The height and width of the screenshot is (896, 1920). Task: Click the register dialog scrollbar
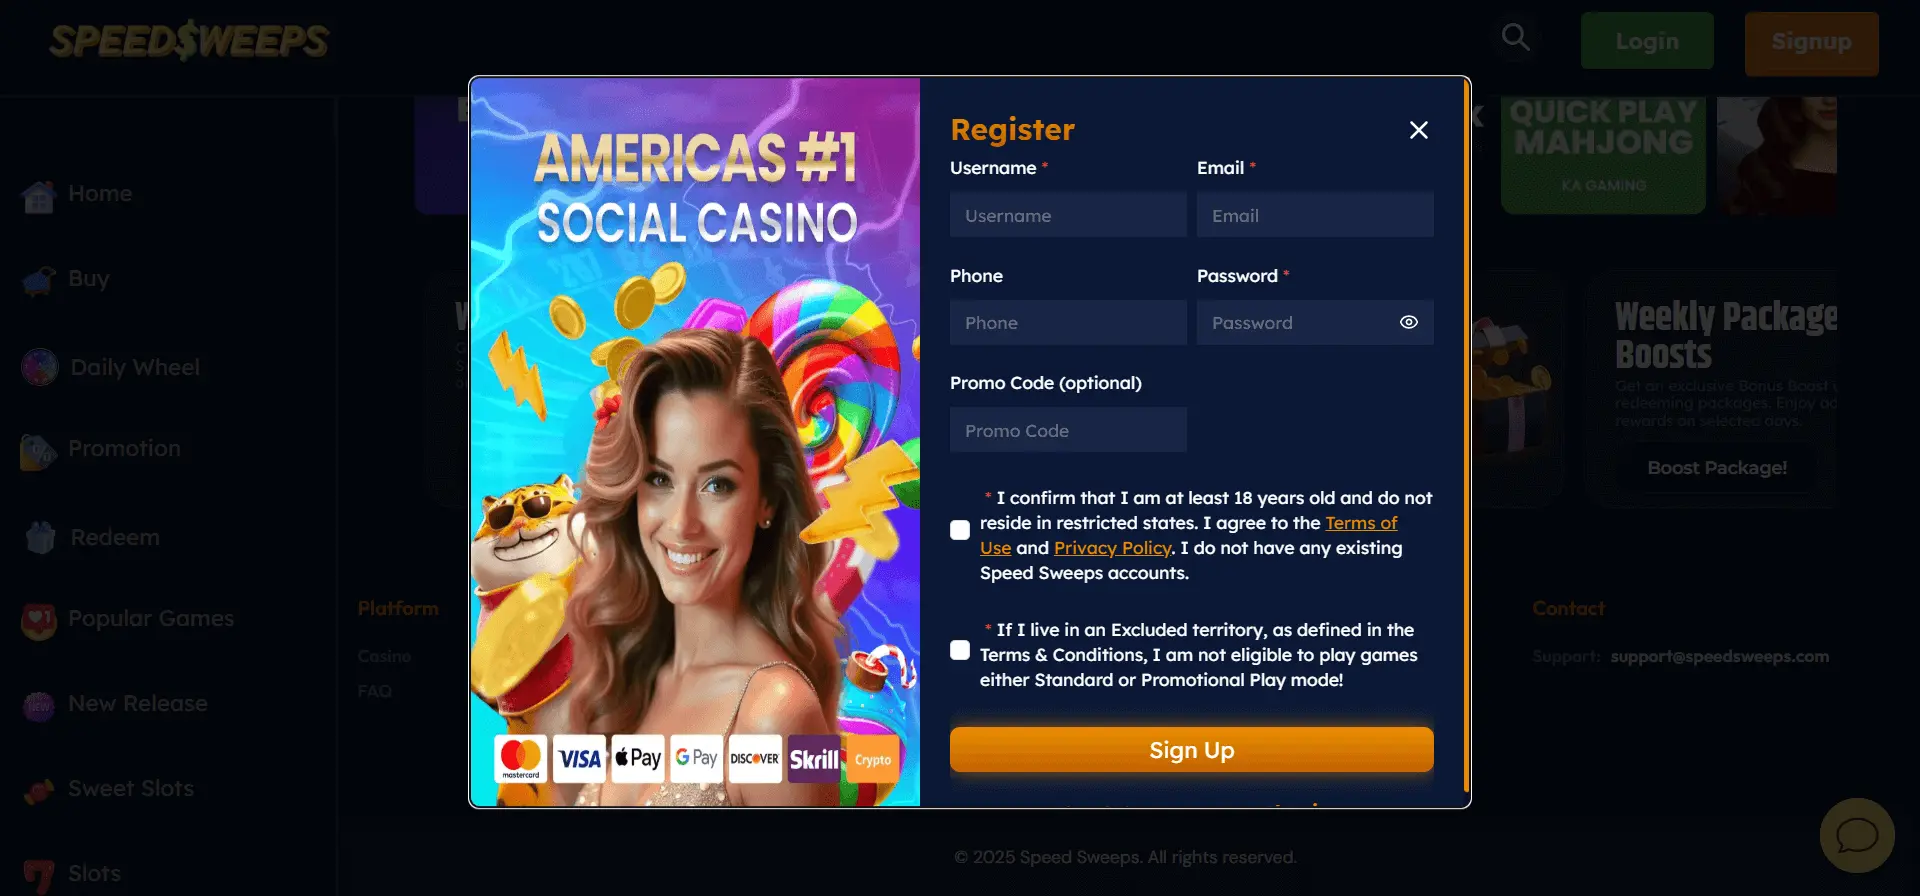tap(1466, 435)
